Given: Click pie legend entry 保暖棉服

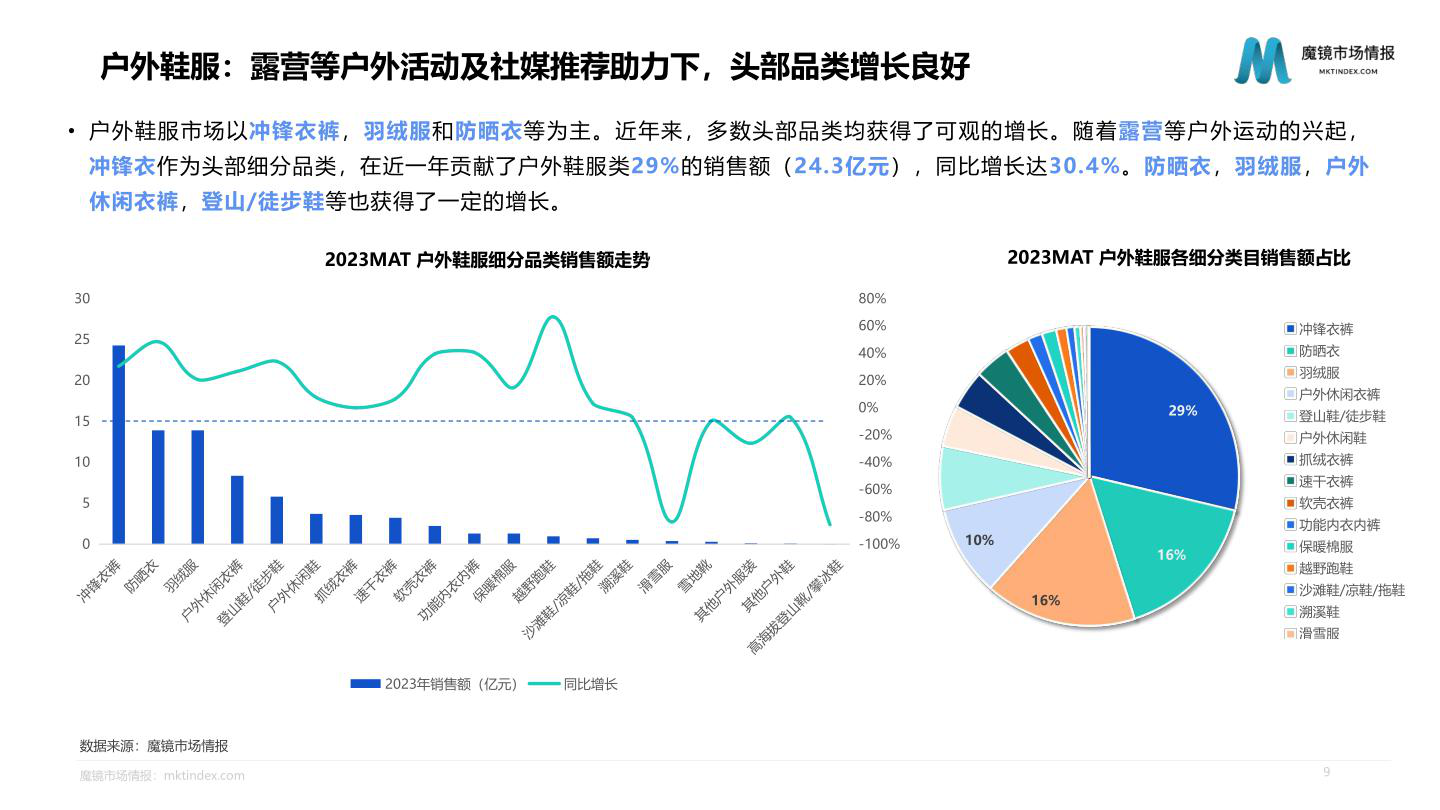Looking at the screenshot, I should click(1319, 547).
